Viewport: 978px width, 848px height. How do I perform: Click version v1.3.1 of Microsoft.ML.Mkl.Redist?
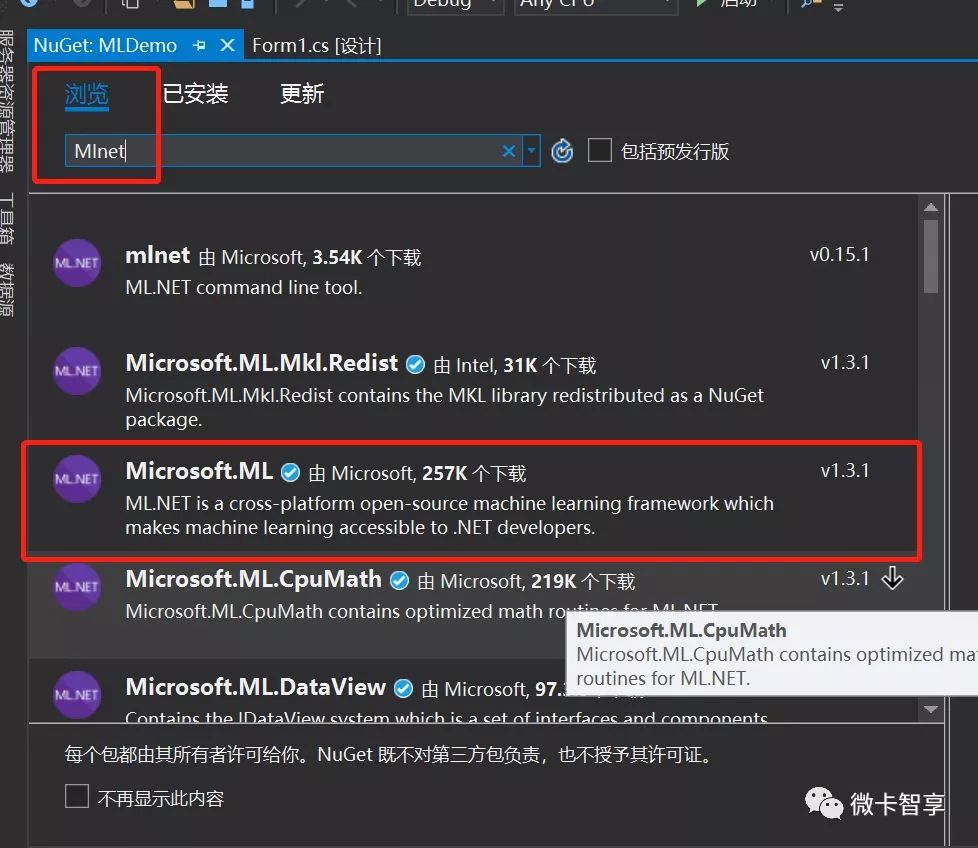(x=845, y=362)
